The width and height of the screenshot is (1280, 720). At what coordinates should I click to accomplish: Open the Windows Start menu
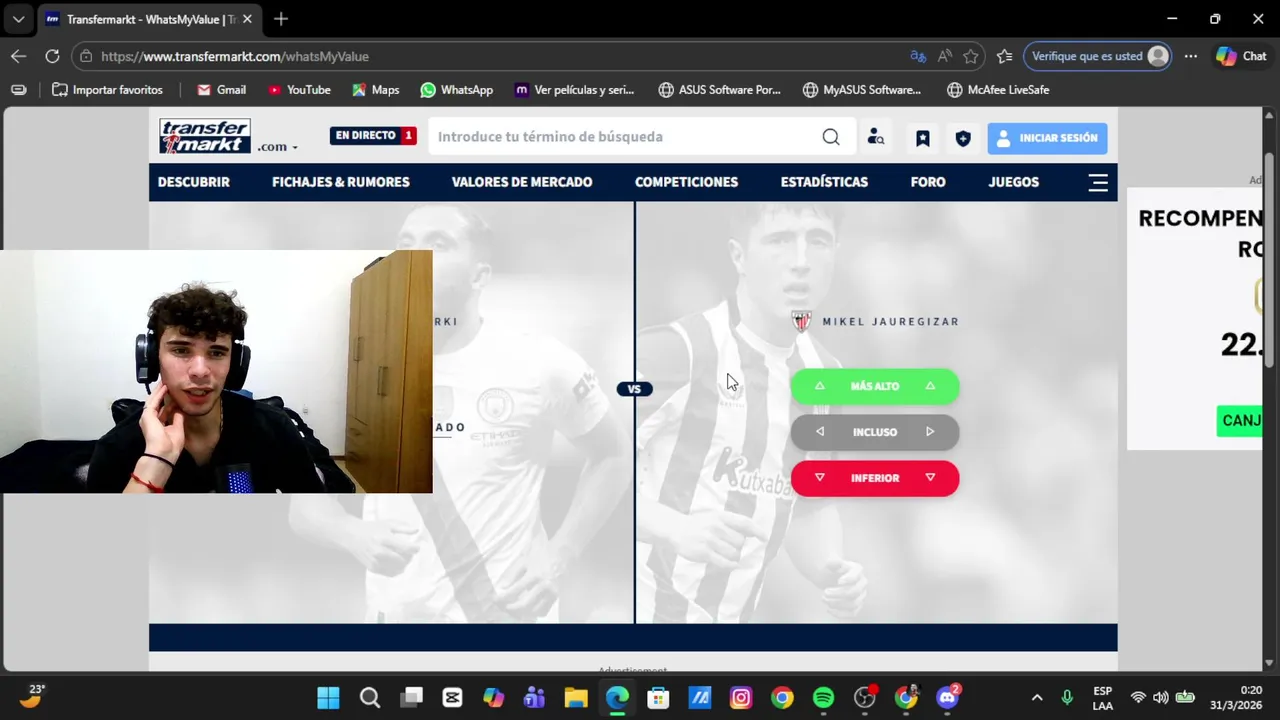(328, 698)
